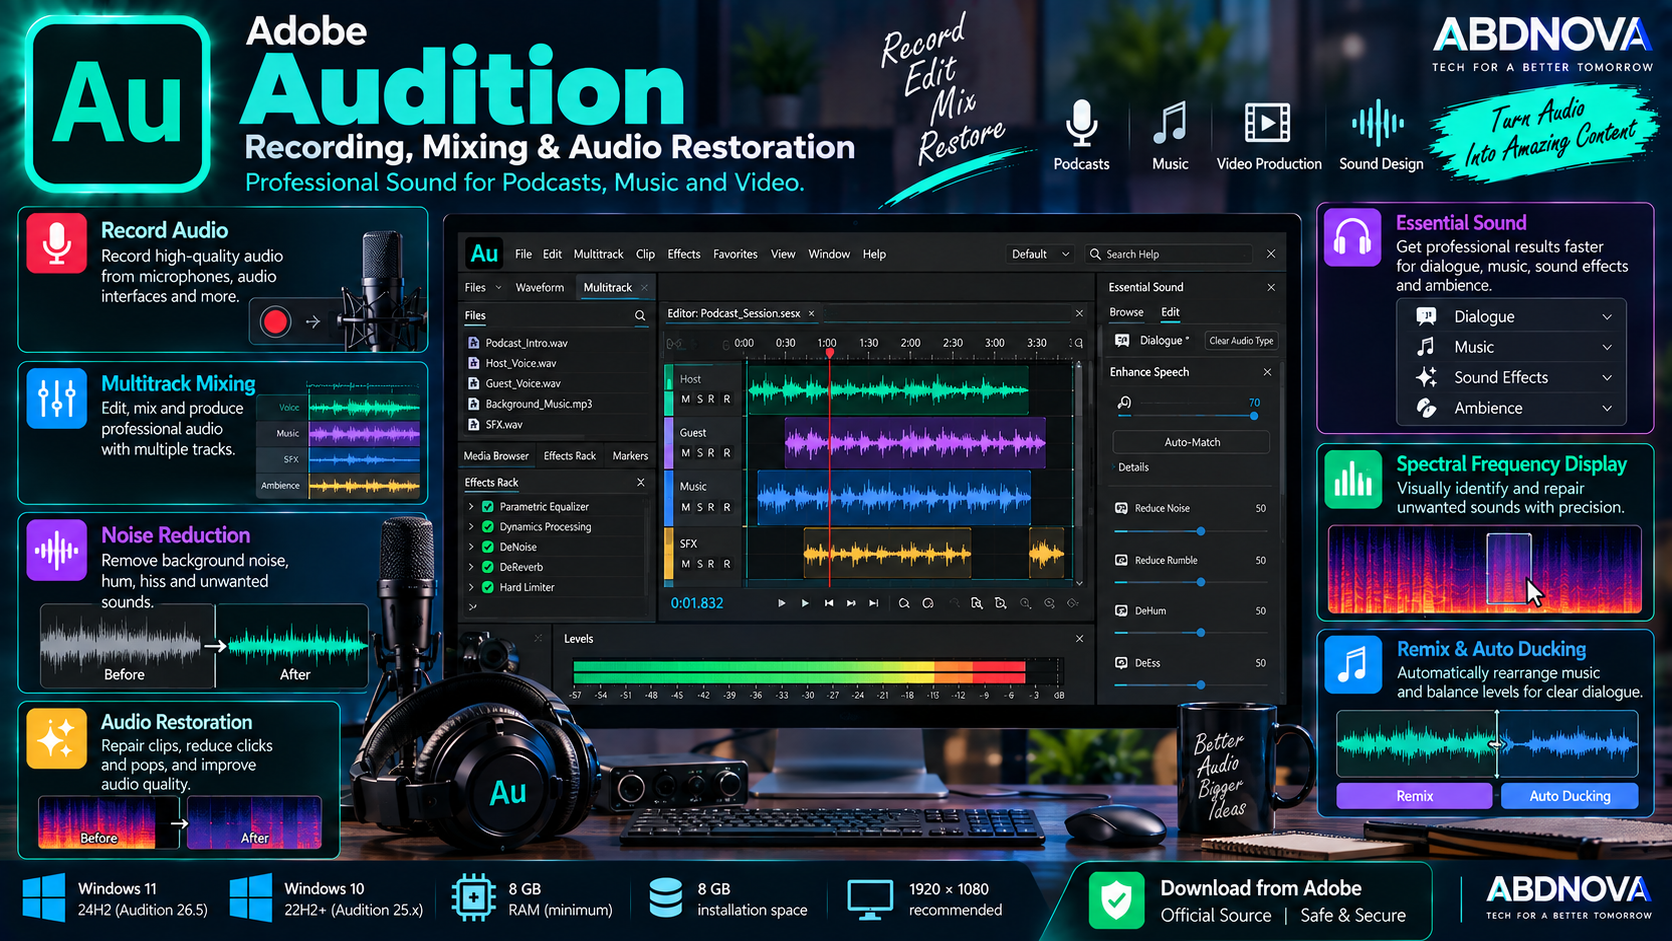Click the blue Auto Ducking button
Screen dimensions: 1672x941
point(1569,796)
